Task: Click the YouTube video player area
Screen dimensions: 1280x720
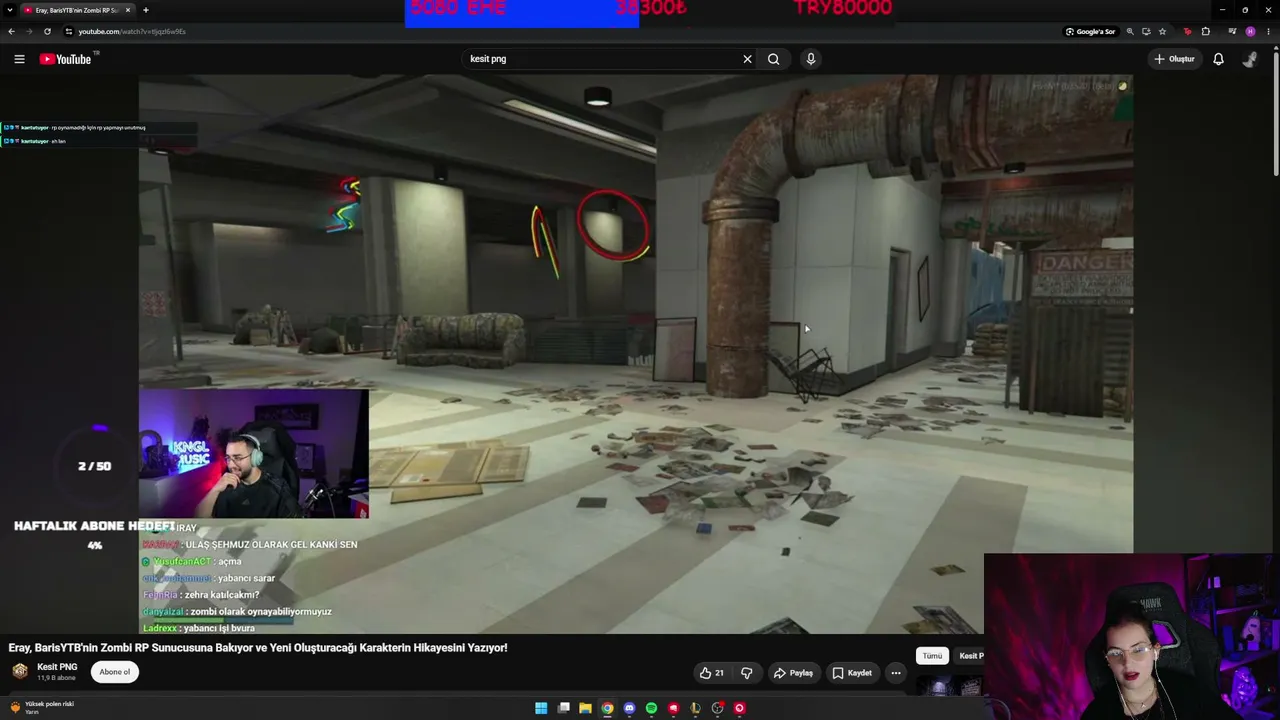Action: coord(636,355)
